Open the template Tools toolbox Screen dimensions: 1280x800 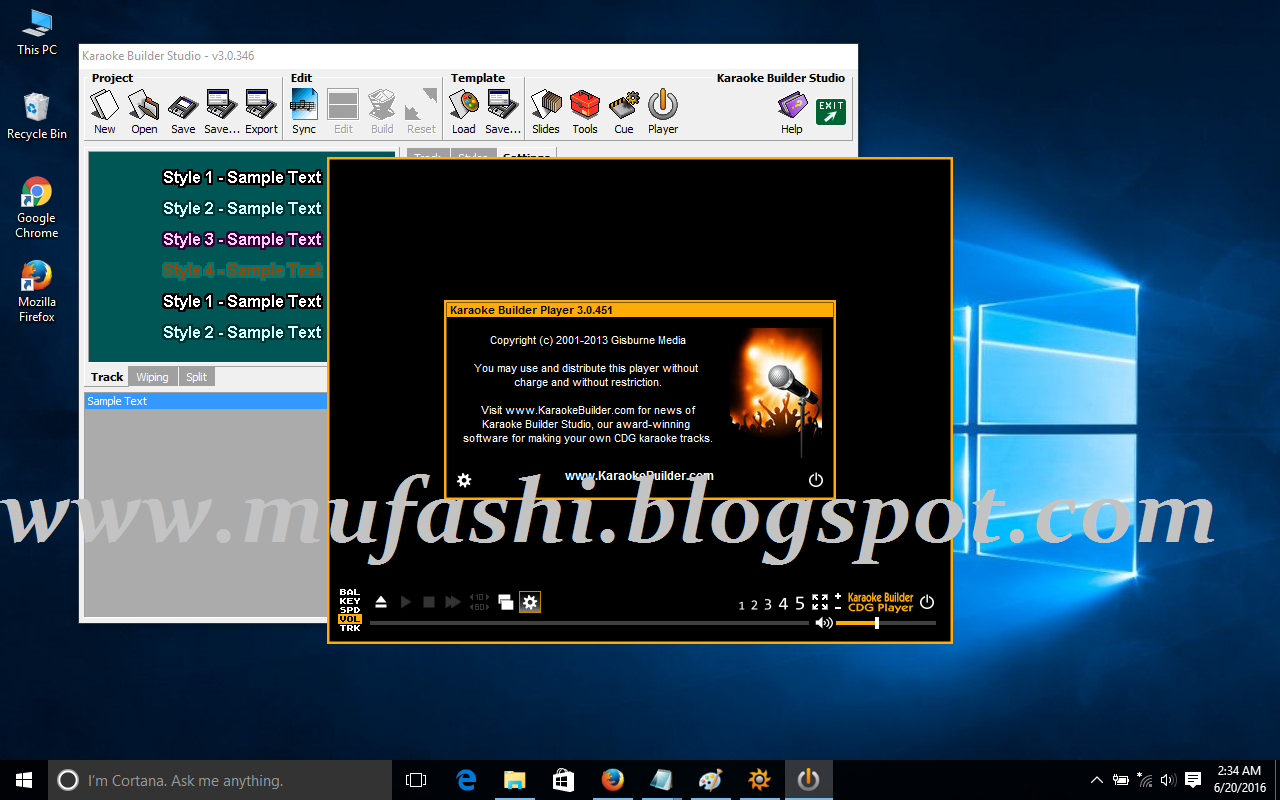coord(584,110)
